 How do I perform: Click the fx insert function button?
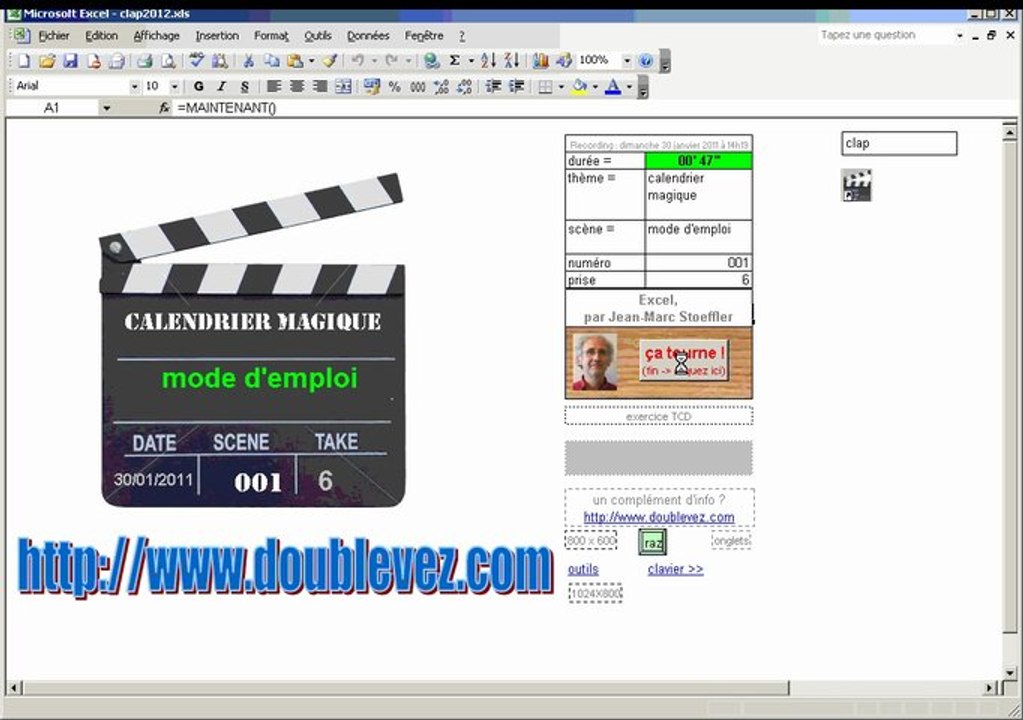164,108
